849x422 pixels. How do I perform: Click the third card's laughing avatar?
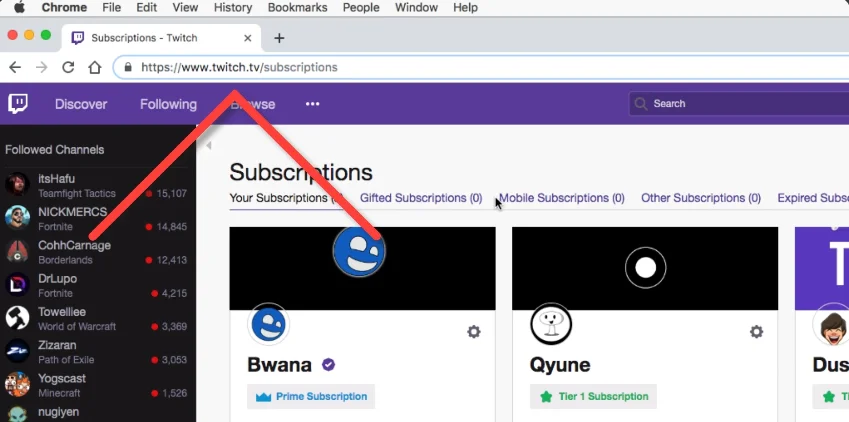[x=832, y=326]
